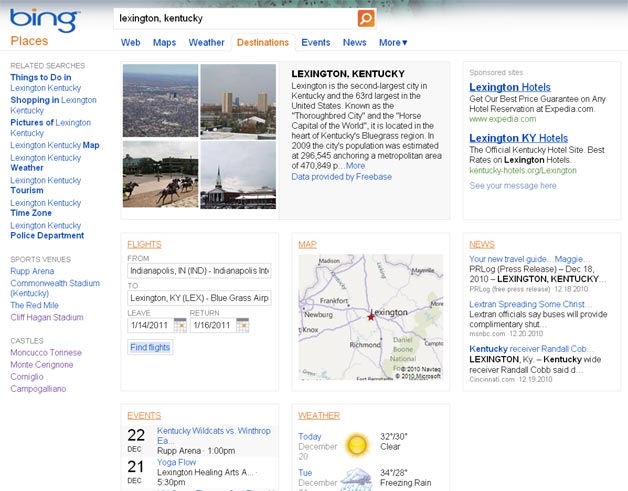This screenshot has width=628, height=491.
Task: Open Moncucco Torinese castle link
Action: 46,352
